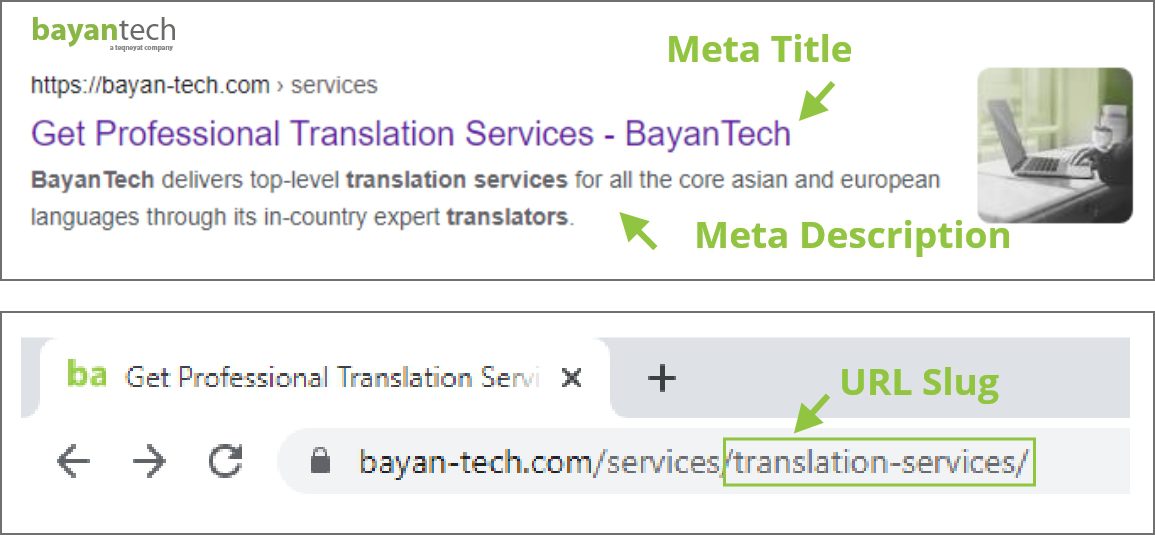
Task: Click the browser back arrow
Action: point(73,462)
